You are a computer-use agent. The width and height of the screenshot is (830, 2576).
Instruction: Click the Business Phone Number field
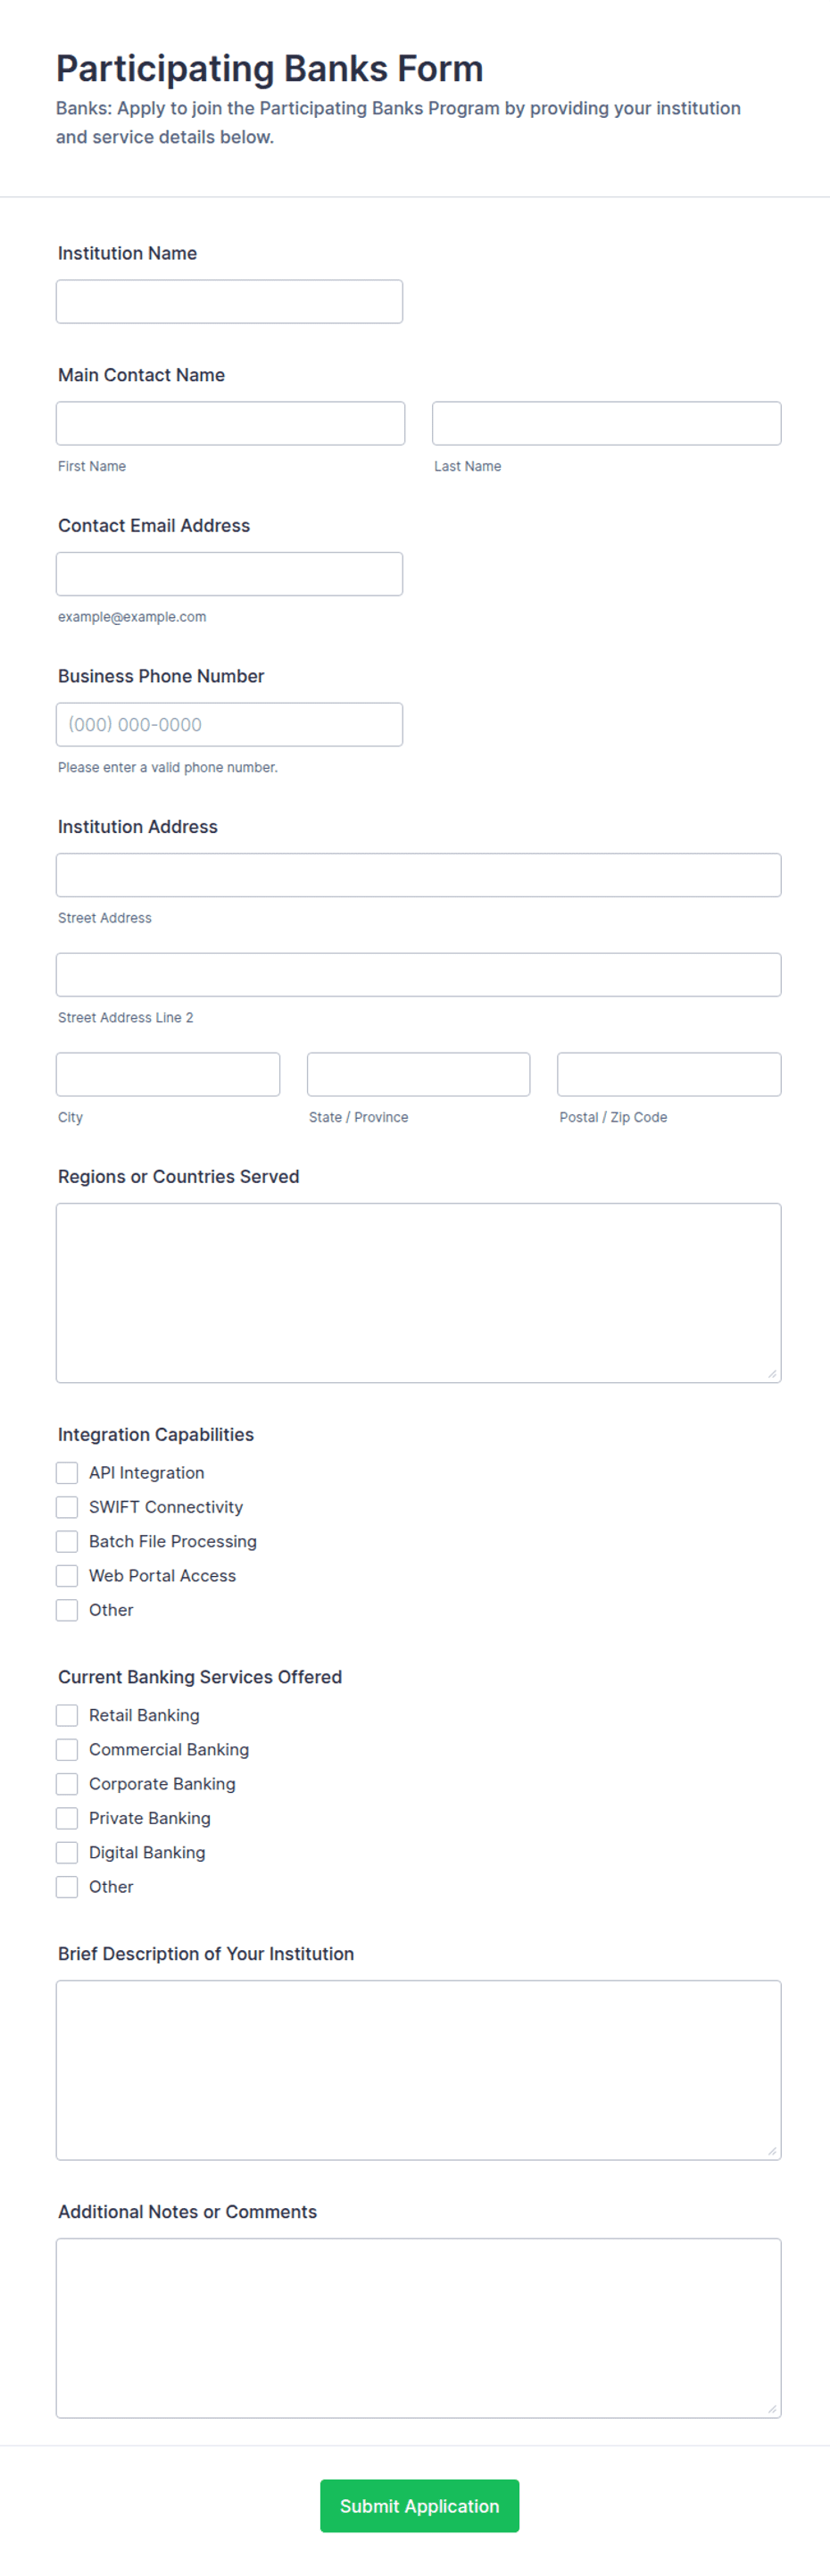click(x=229, y=724)
